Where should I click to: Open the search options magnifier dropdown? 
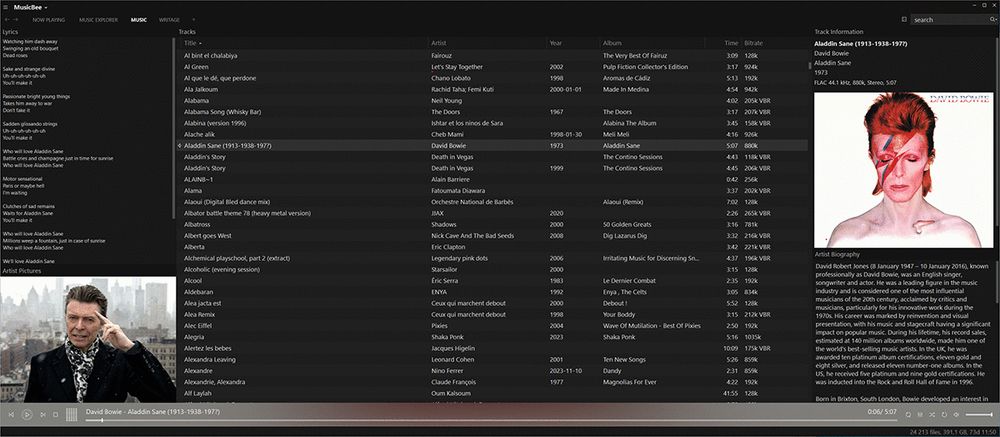click(x=992, y=20)
